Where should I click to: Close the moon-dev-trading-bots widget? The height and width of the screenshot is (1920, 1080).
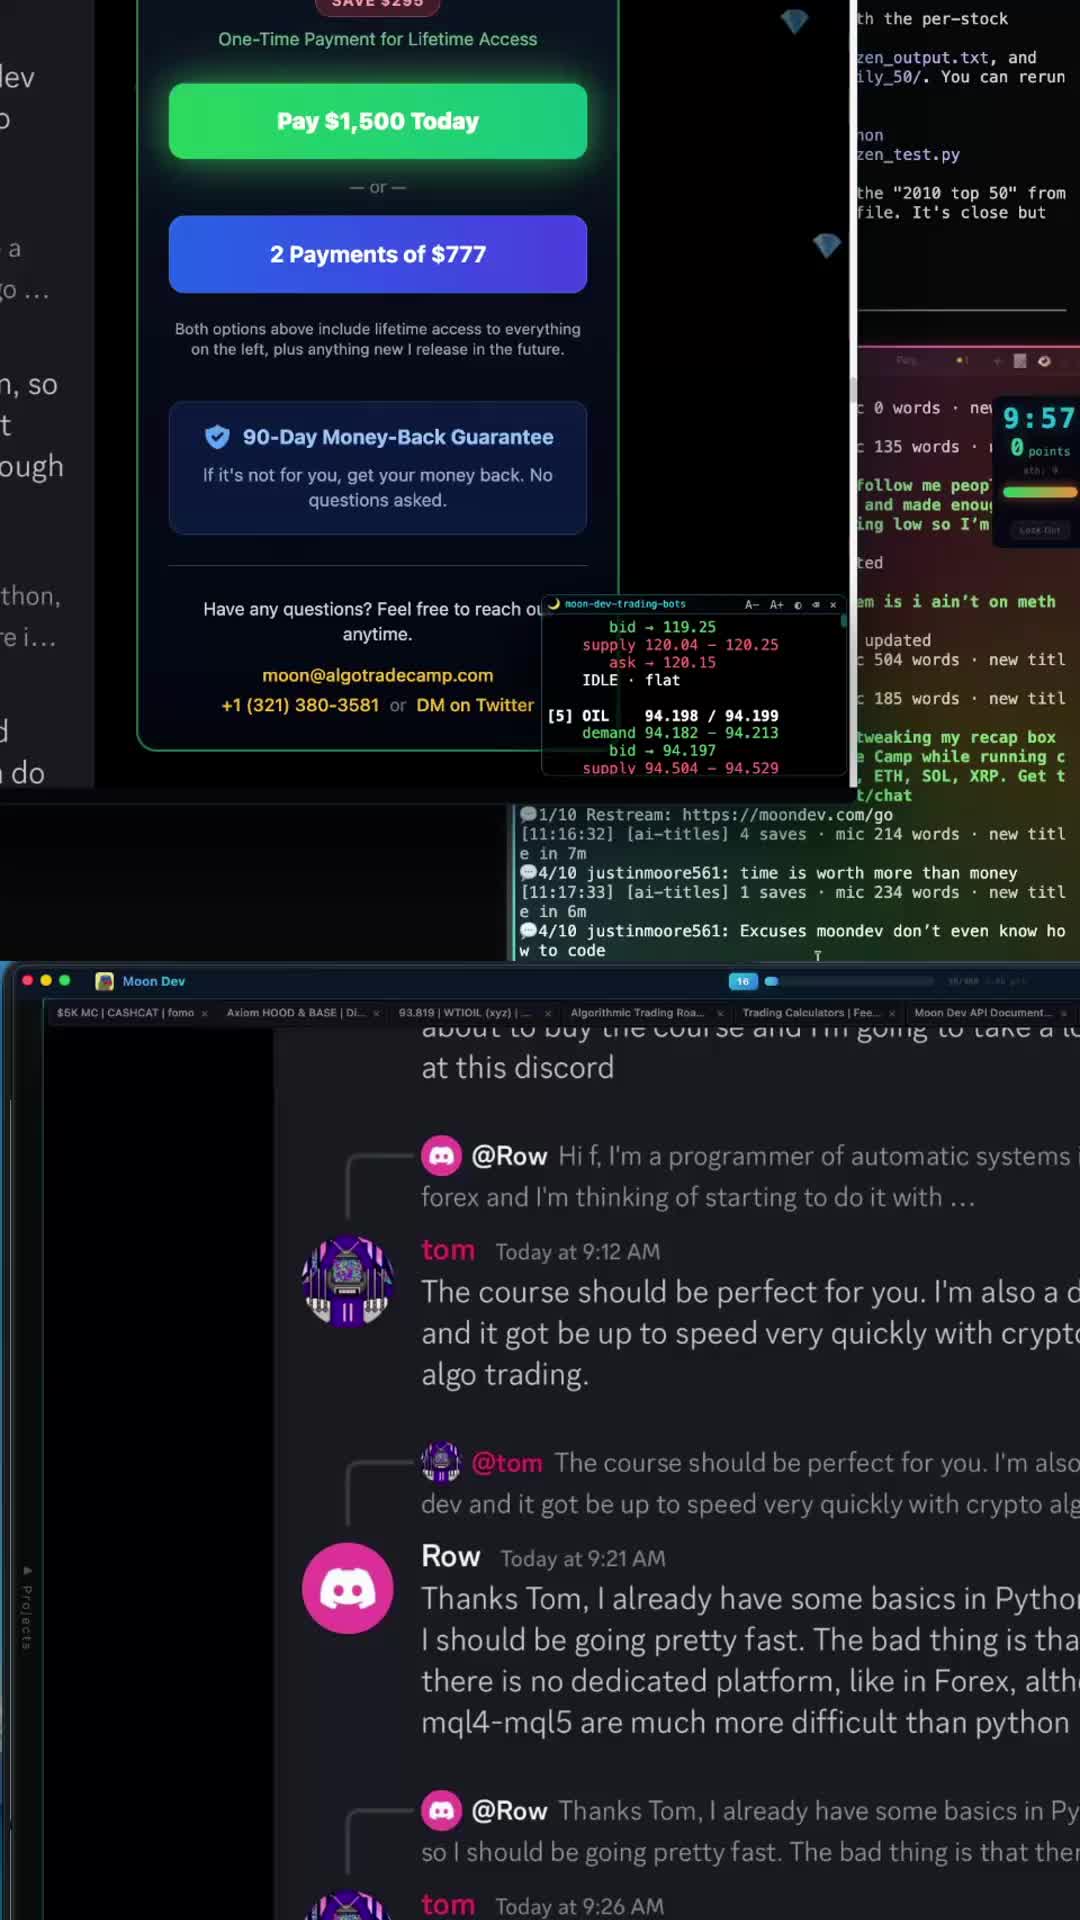(x=833, y=604)
